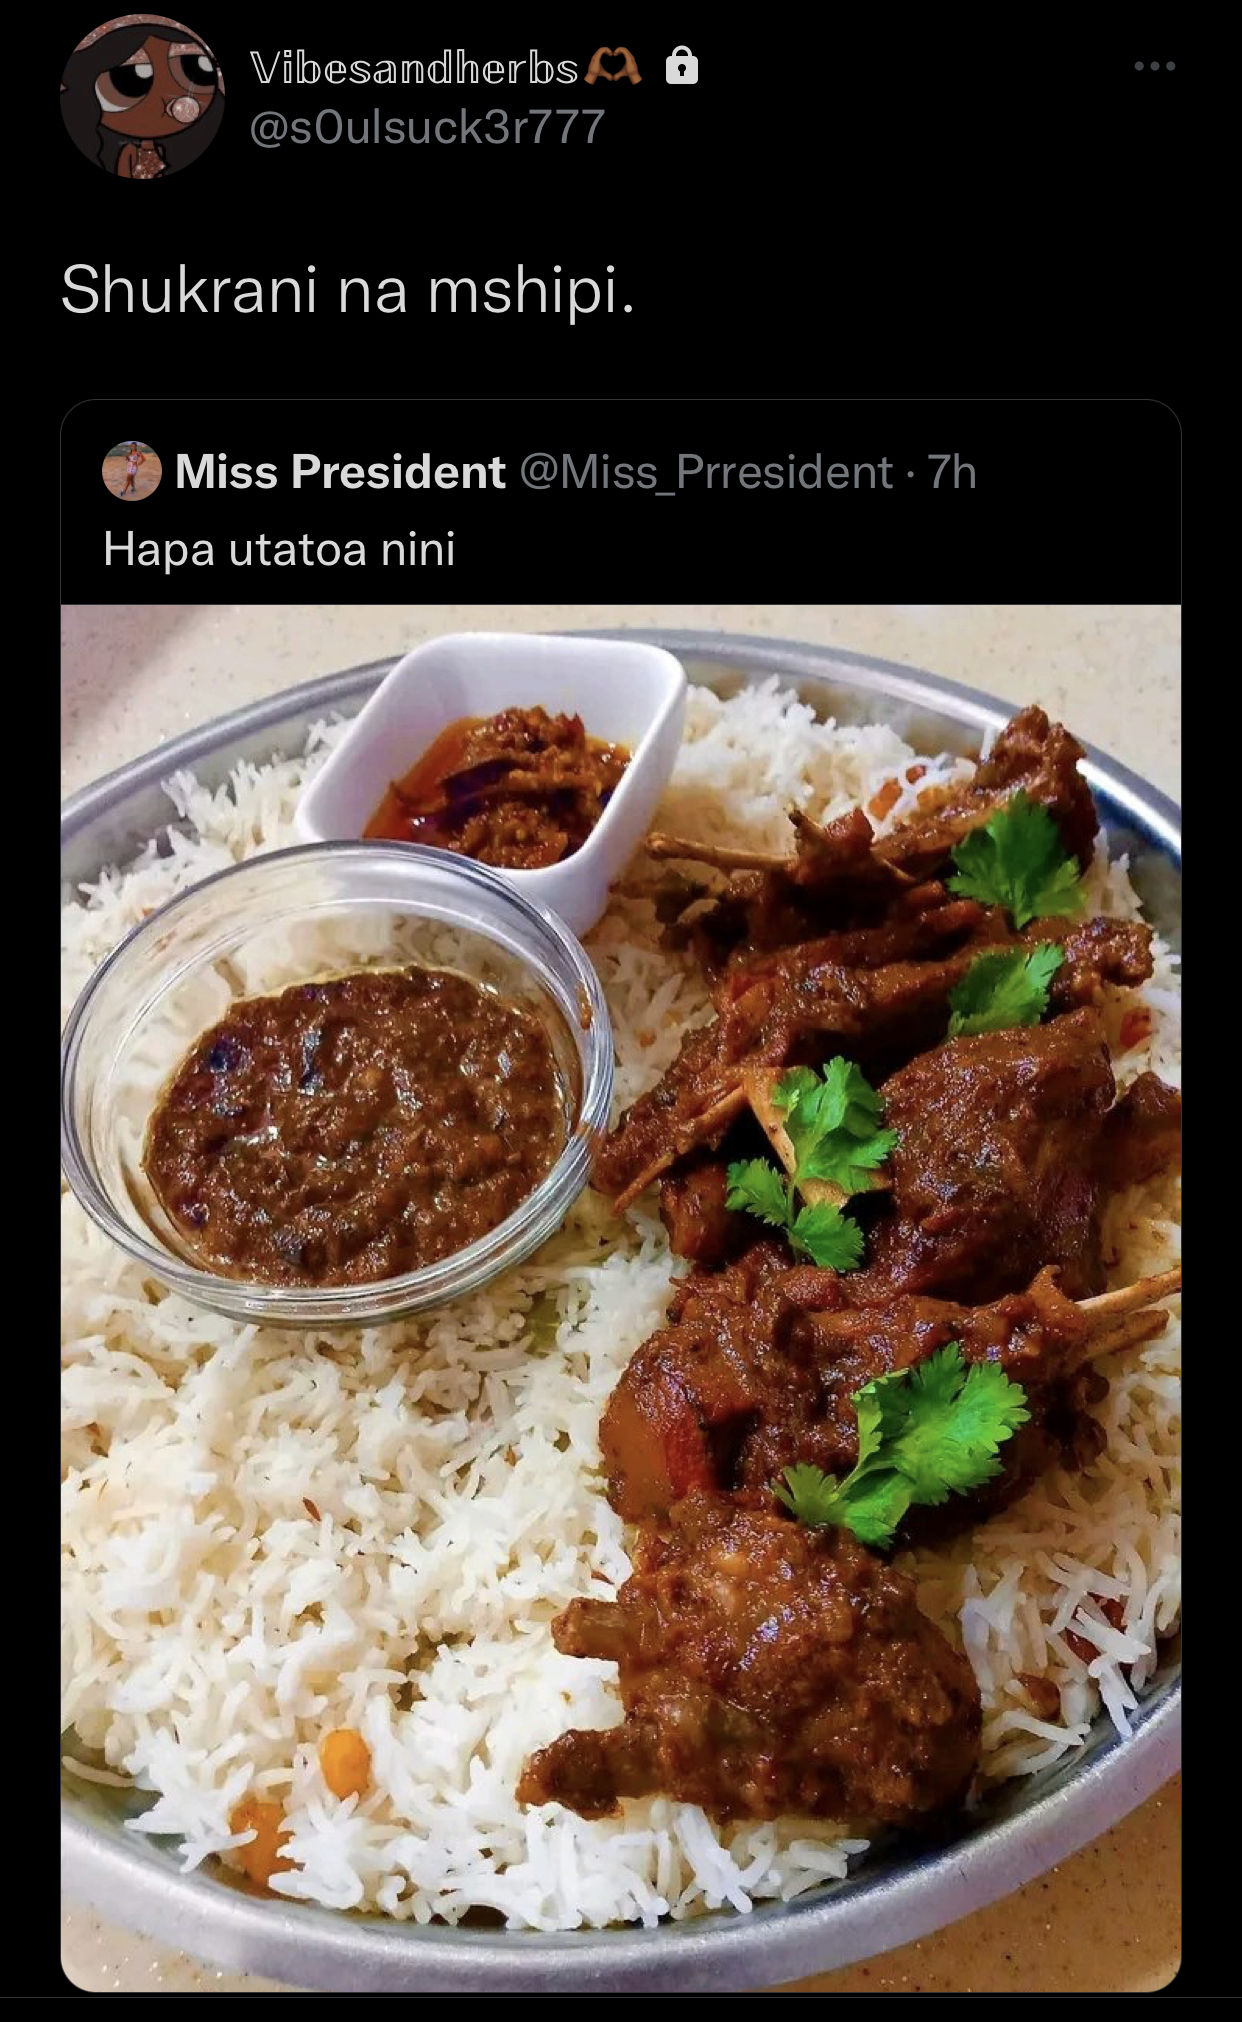1242x2022 pixels.
Task: Open the @s0ulsuck3r777 handle
Action: click(x=427, y=127)
